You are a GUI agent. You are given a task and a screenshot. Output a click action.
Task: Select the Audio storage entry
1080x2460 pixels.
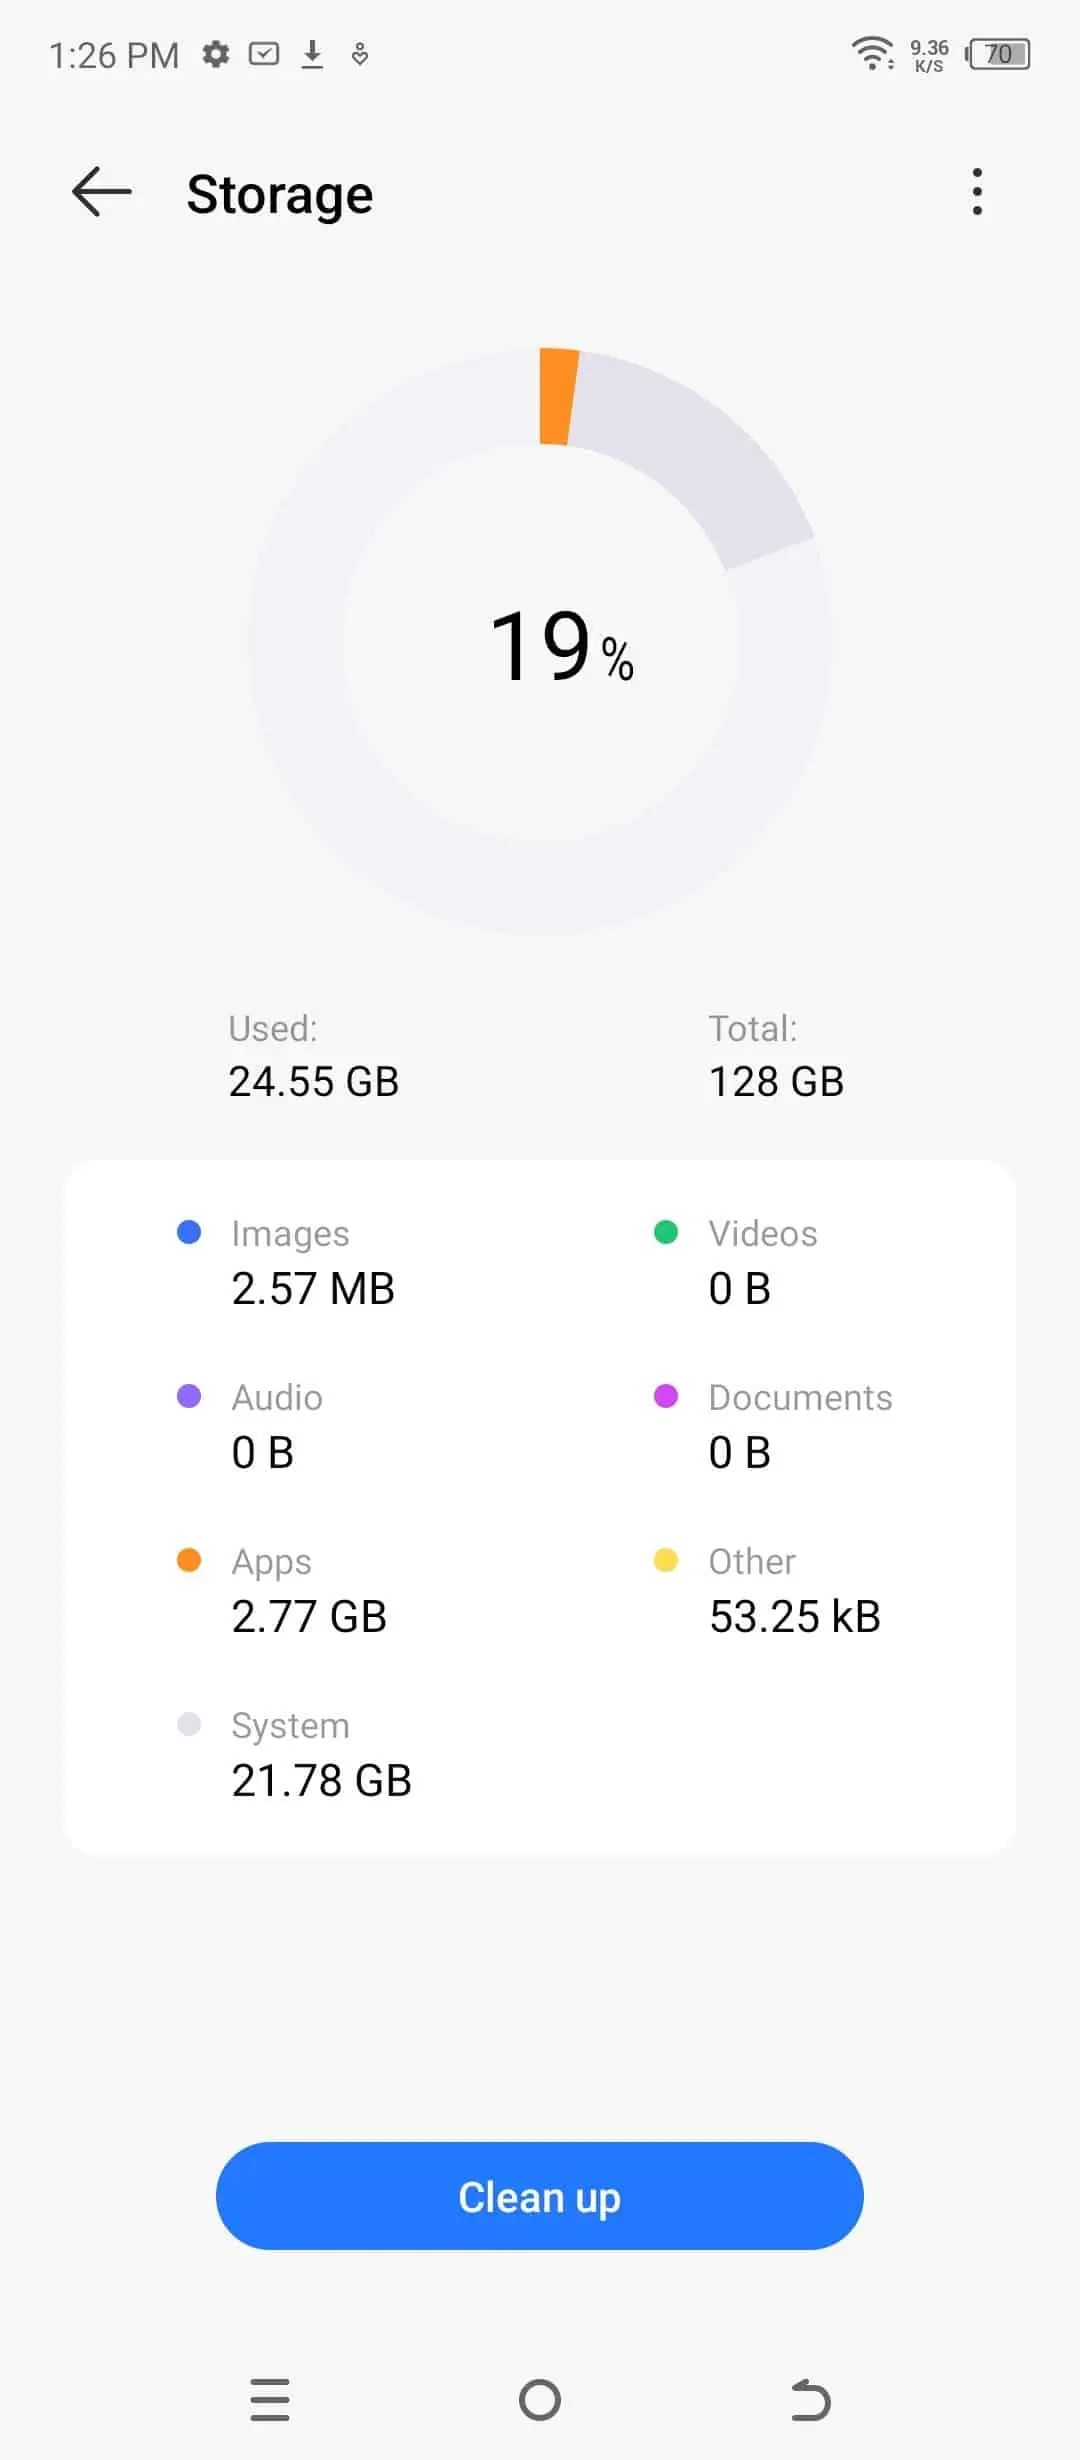click(x=276, y=1426)
